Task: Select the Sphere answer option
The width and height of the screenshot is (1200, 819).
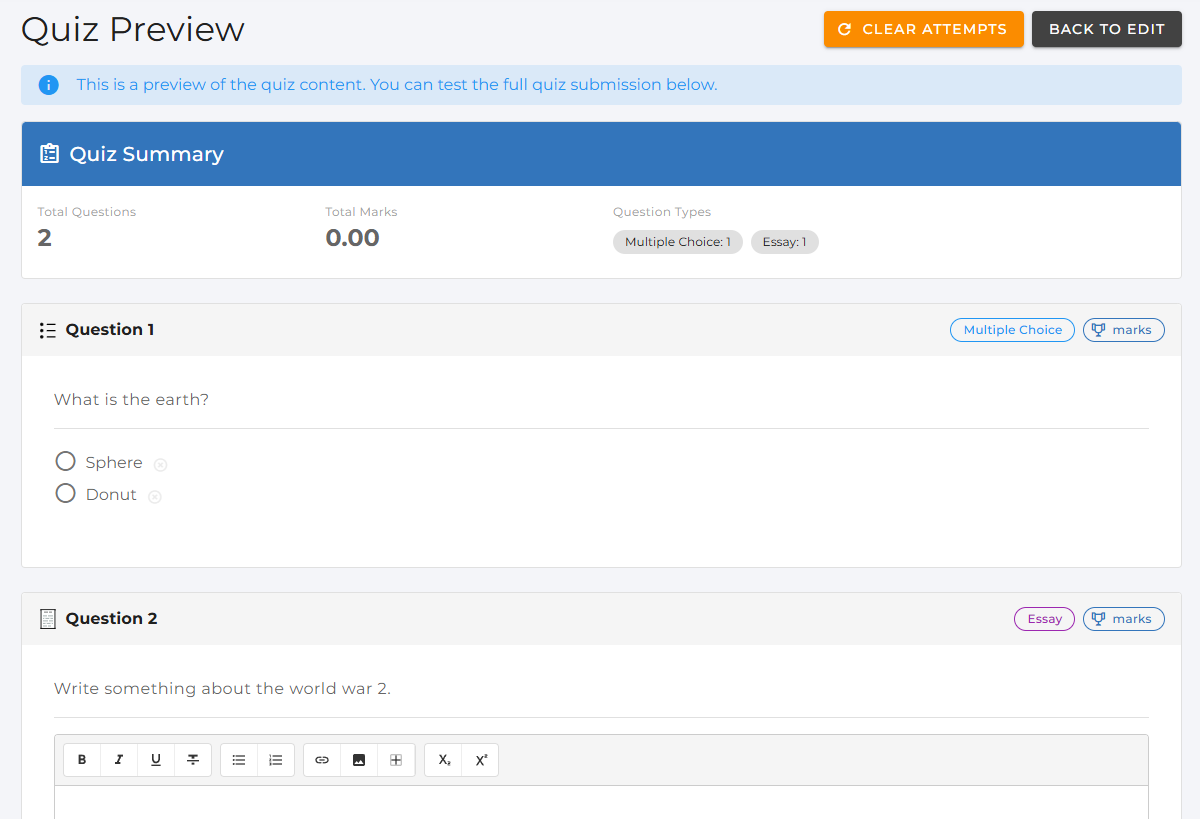Action: coord(66,461)
